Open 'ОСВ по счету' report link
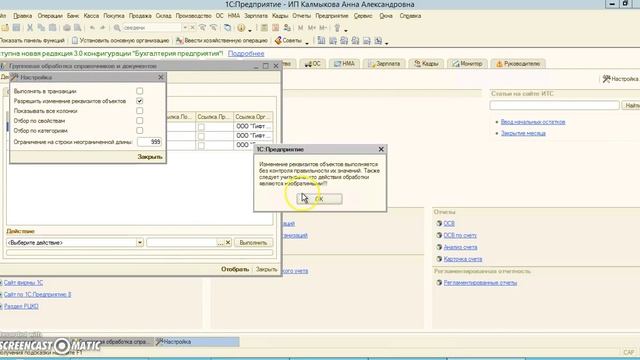 pos(460,236)
